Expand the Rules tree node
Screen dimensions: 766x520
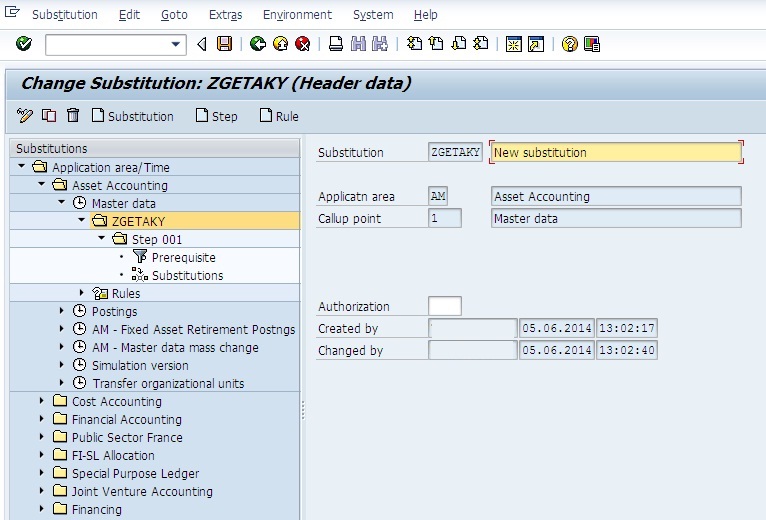pos(82,293)
